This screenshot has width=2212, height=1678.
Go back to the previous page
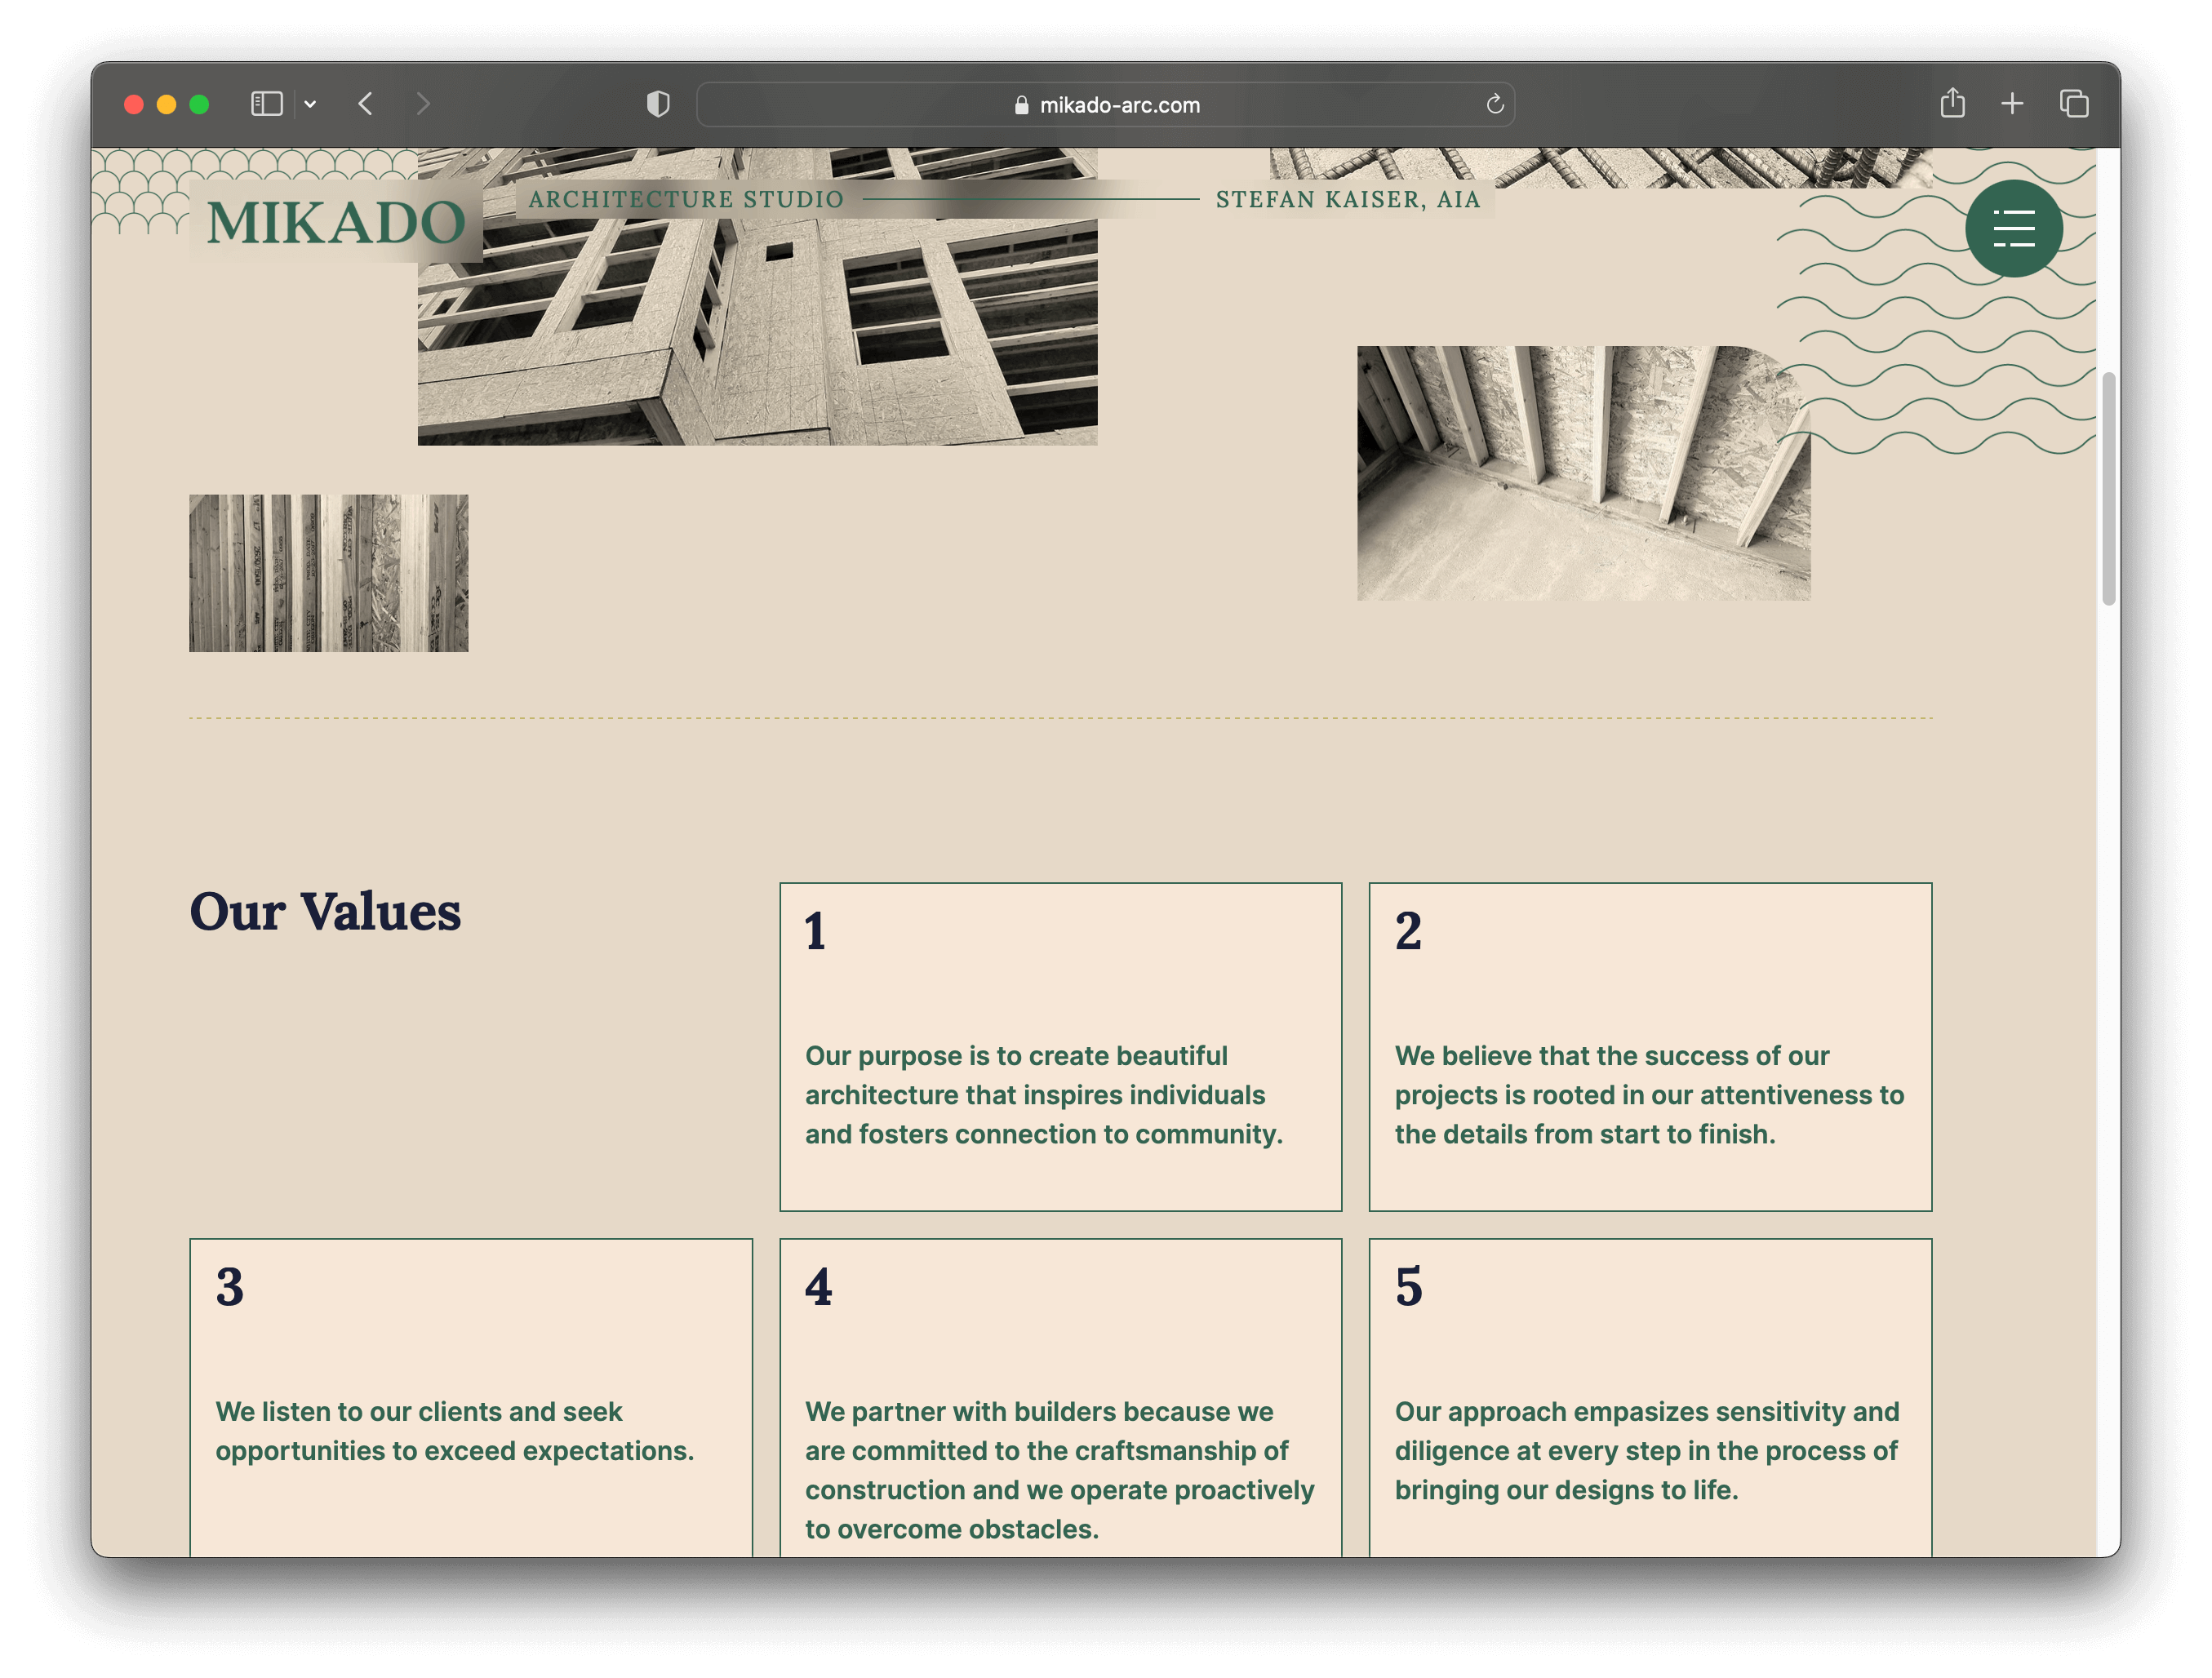pyautogui.click(x=366, y=104)
